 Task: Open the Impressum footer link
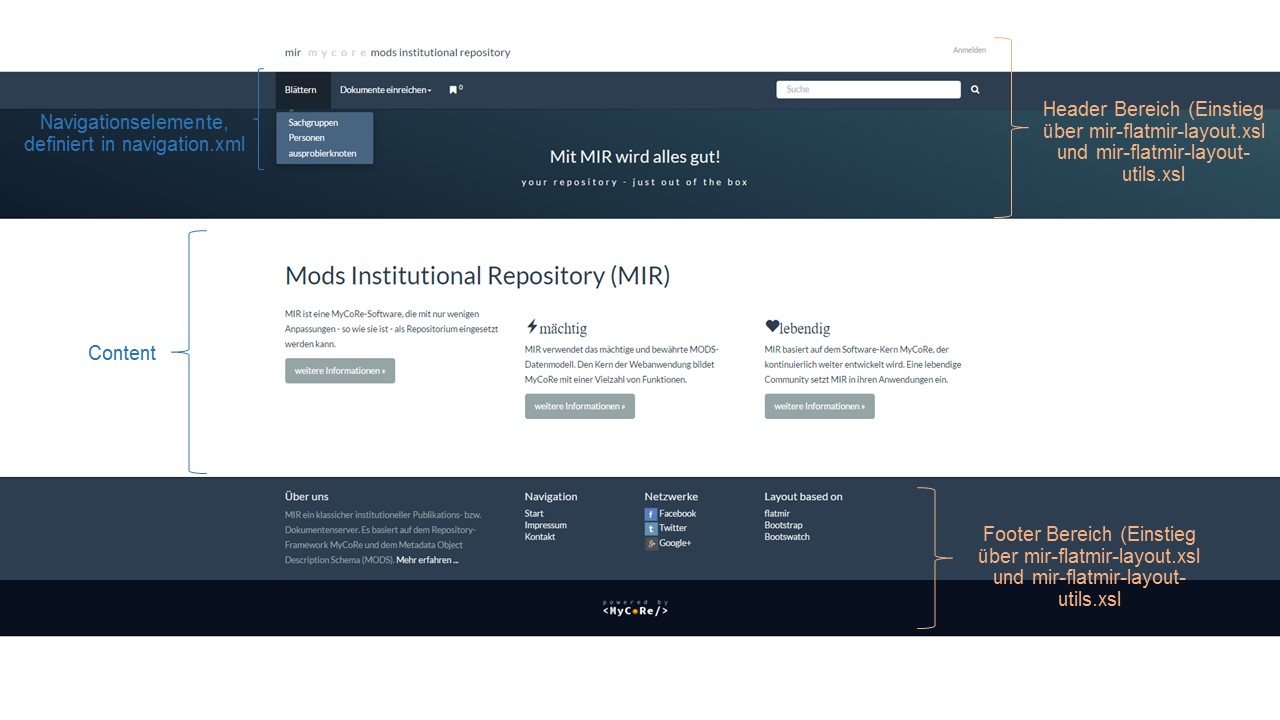point(545,525)
